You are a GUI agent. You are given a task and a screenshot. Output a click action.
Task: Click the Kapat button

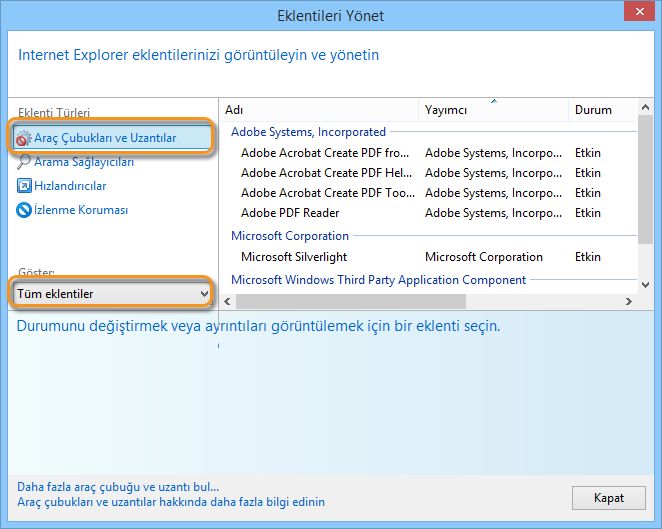pyautogui.click(x=609, y=498)
